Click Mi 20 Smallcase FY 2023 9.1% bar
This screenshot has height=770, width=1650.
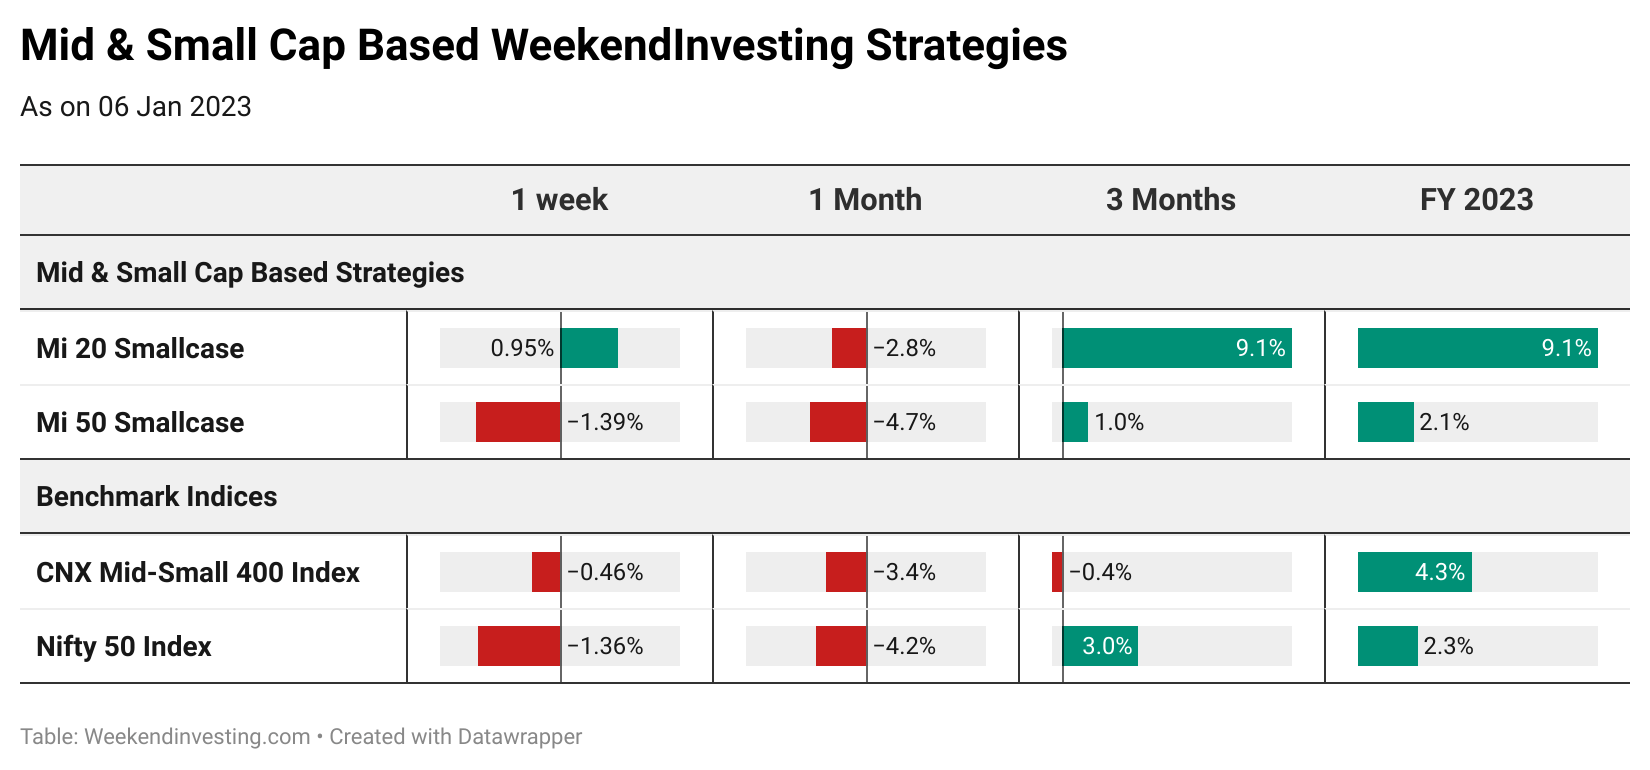(x=1478, y=348)
